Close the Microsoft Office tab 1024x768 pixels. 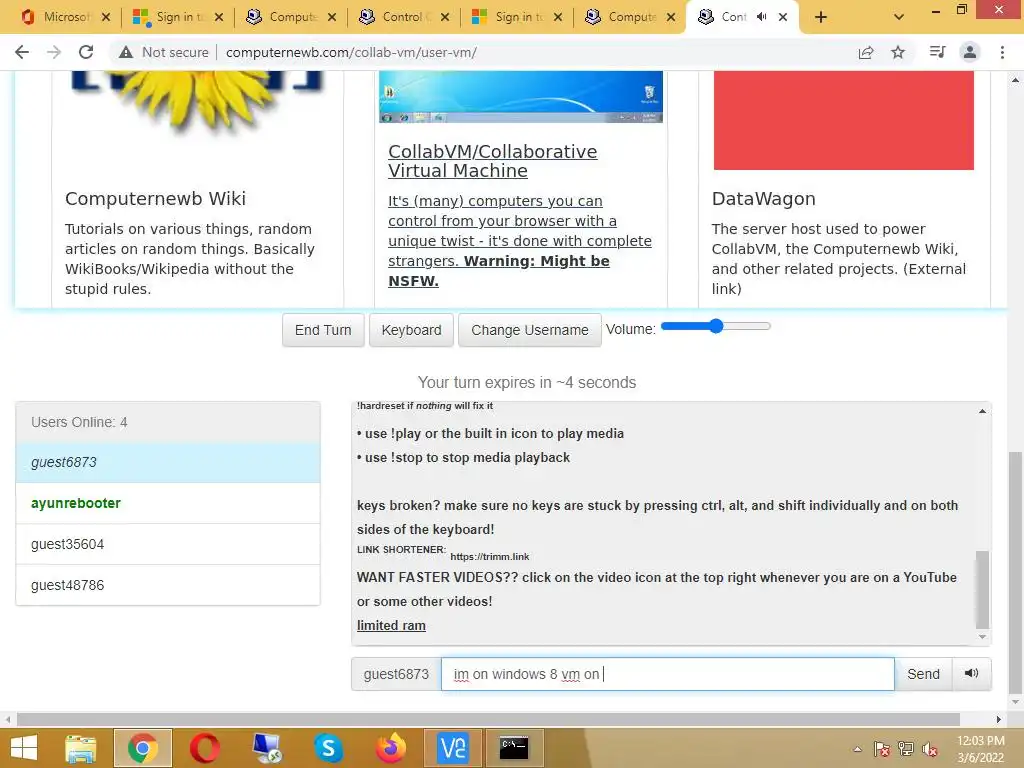(x=106, y=17)
